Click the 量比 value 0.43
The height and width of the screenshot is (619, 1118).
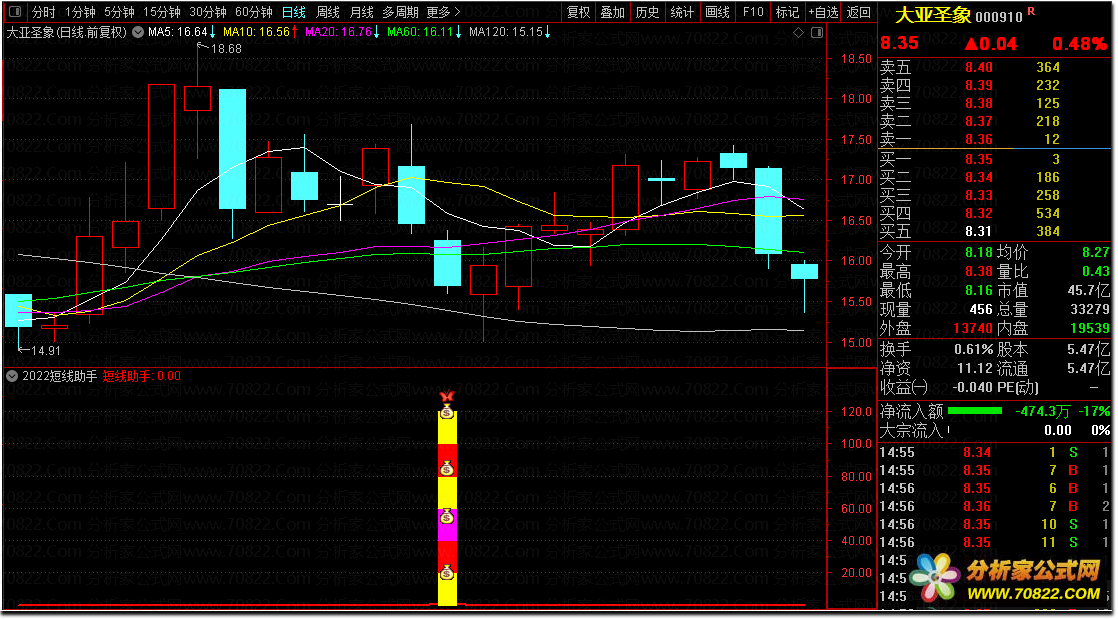point(1095,271)
